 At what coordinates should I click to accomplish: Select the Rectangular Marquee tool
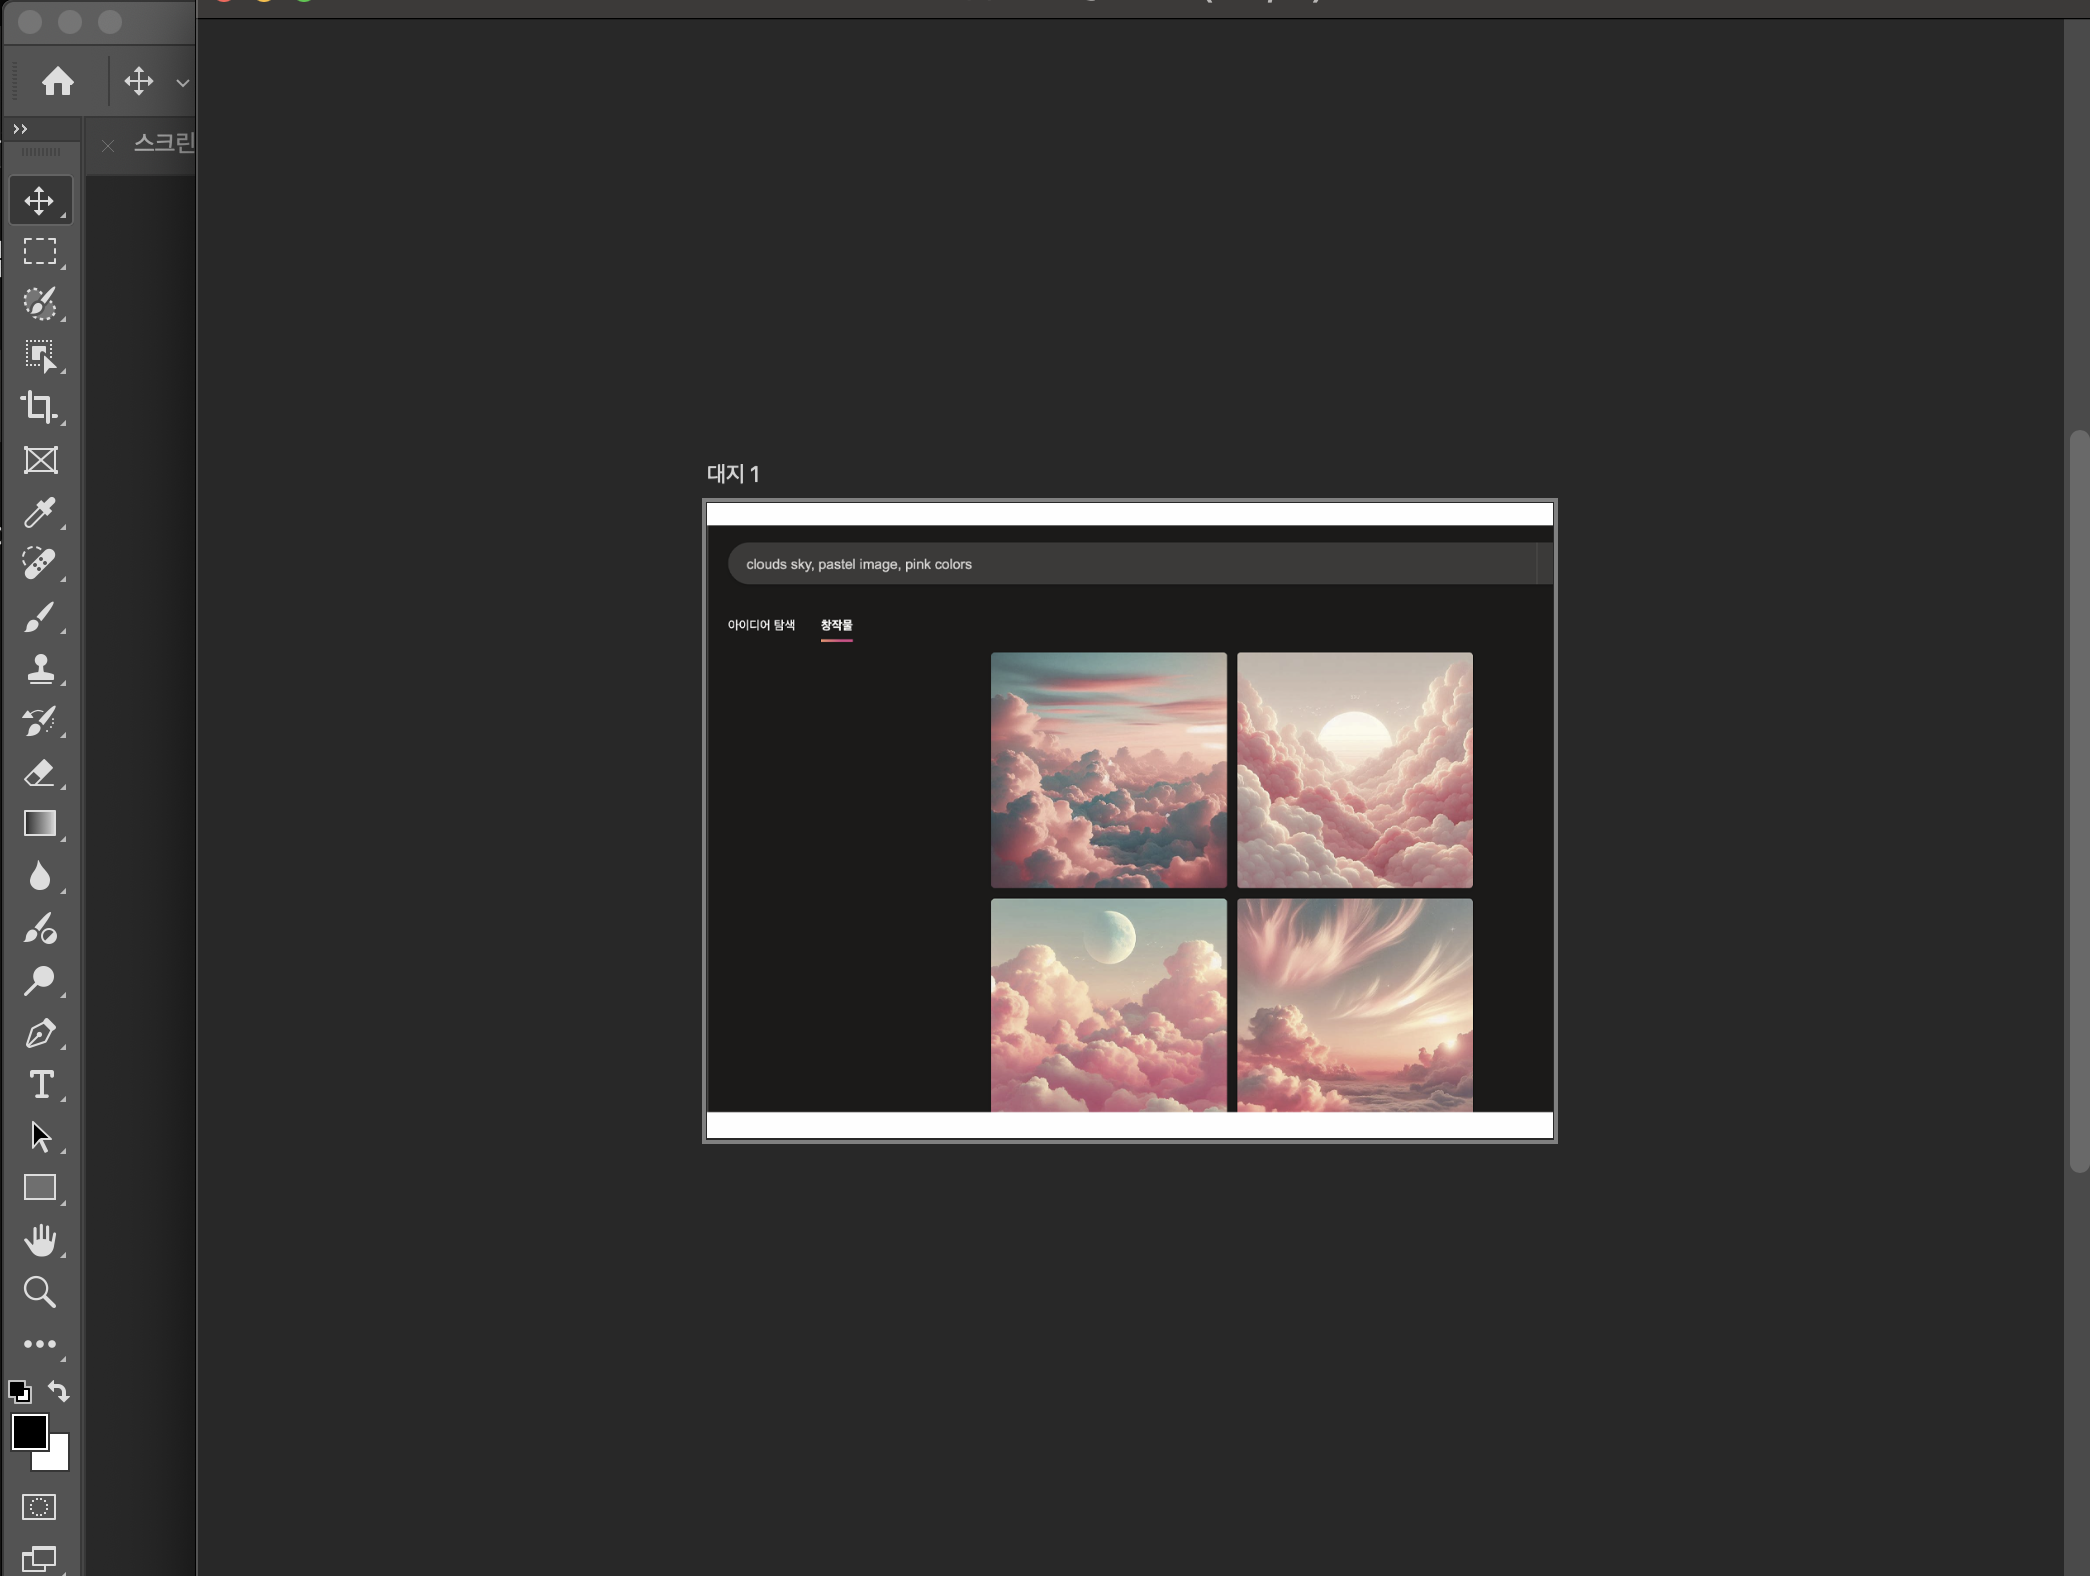click(40, 252)
